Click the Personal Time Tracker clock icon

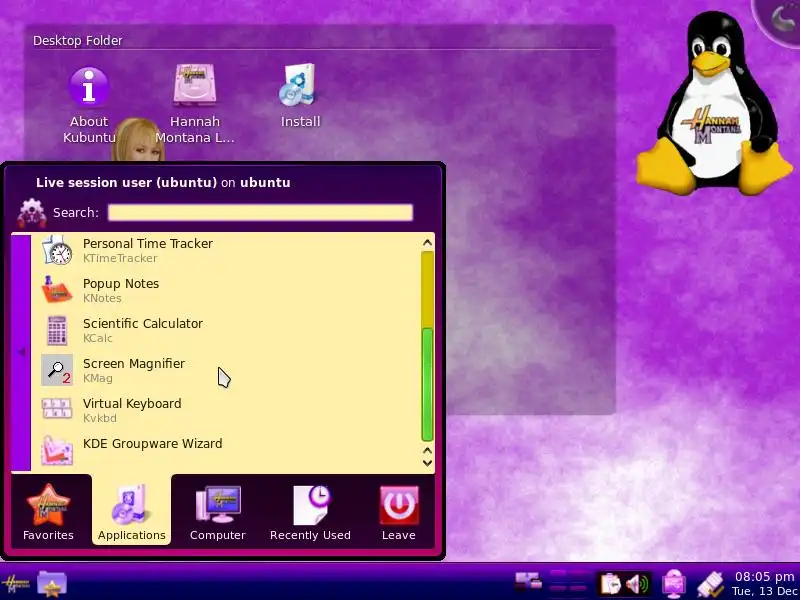click(57, 250)
